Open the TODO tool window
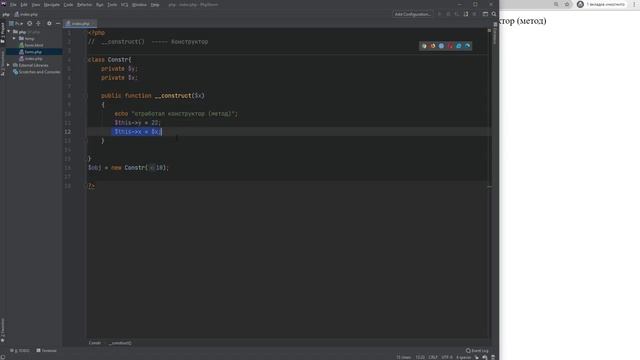This screenshot has width=640, height=360. [20, 350]
